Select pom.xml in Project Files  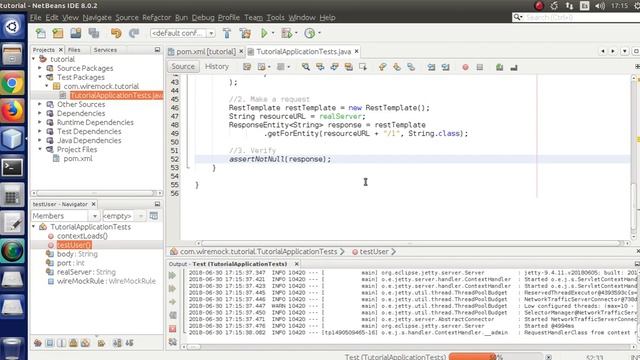click(78, 158)
